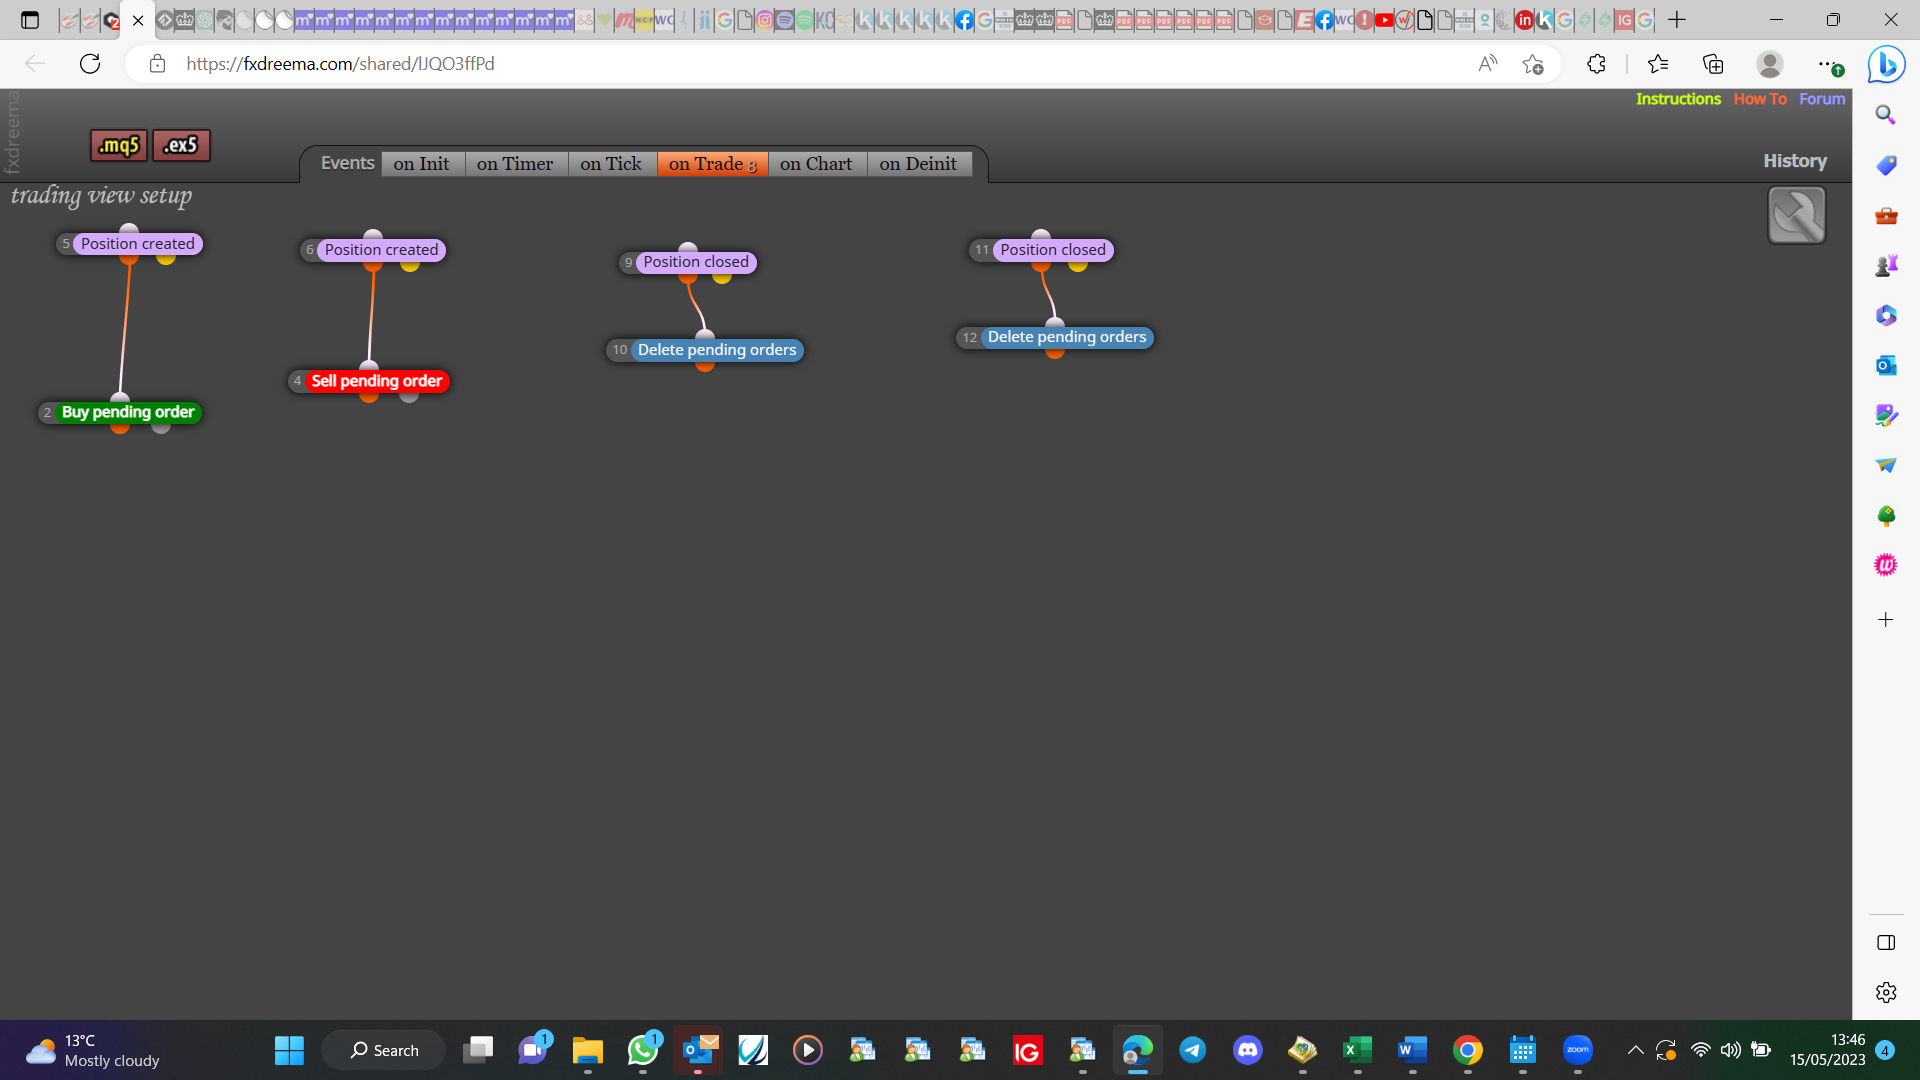This screenshot has height=1080, width=1920.
Task: Open Discord from the taskbar
Action: tap(1248, 1050)
